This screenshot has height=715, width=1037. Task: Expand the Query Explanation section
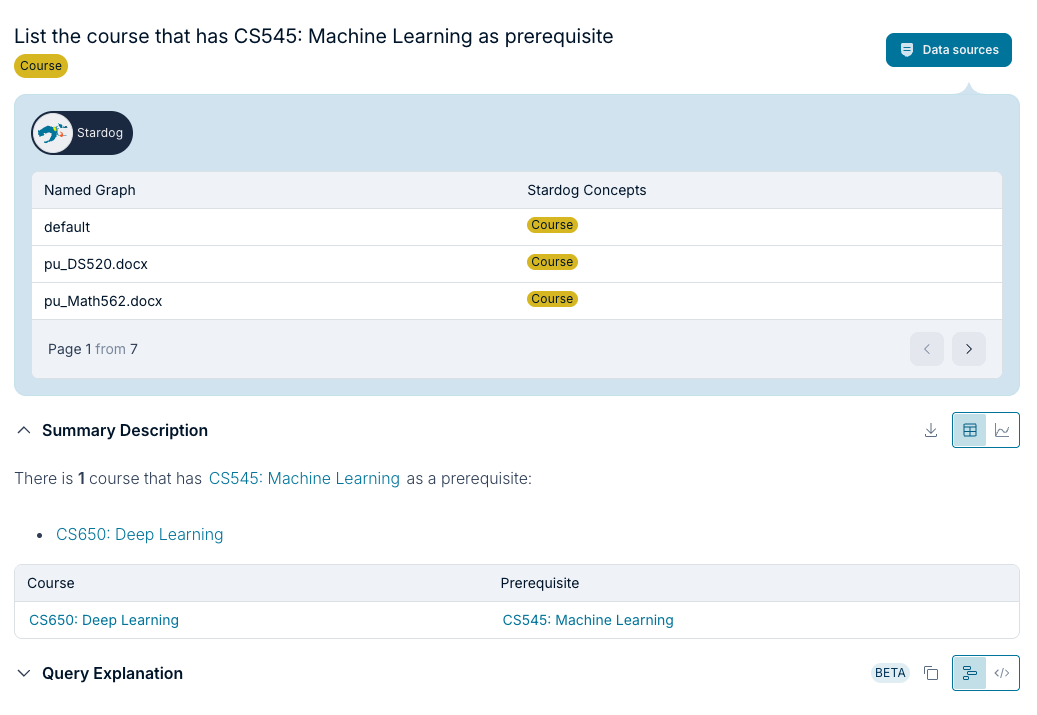tap(25, 673)
